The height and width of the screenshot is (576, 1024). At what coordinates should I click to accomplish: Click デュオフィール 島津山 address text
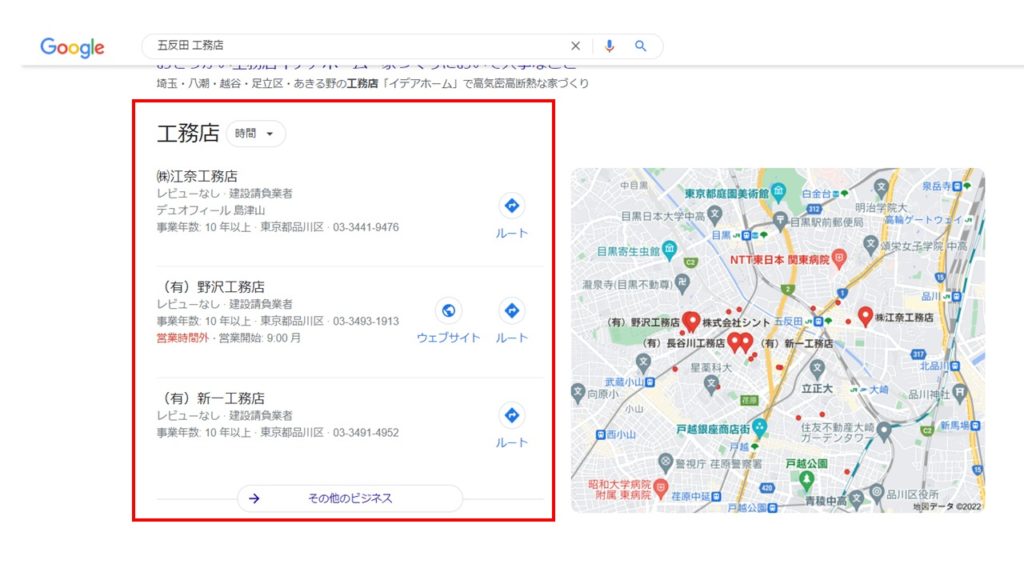[210, 210]
